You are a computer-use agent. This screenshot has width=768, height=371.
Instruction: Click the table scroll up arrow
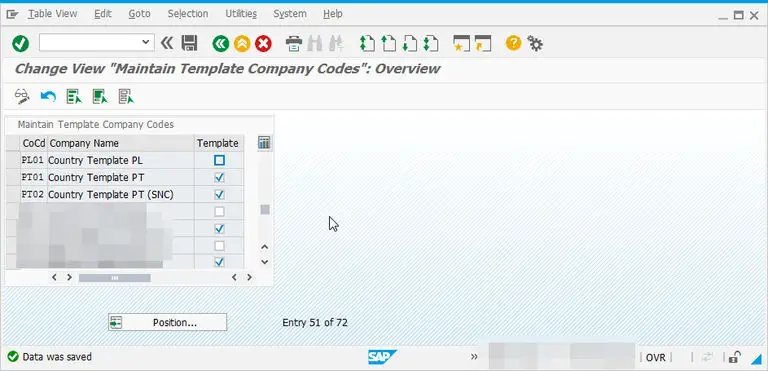coord(264,247)
